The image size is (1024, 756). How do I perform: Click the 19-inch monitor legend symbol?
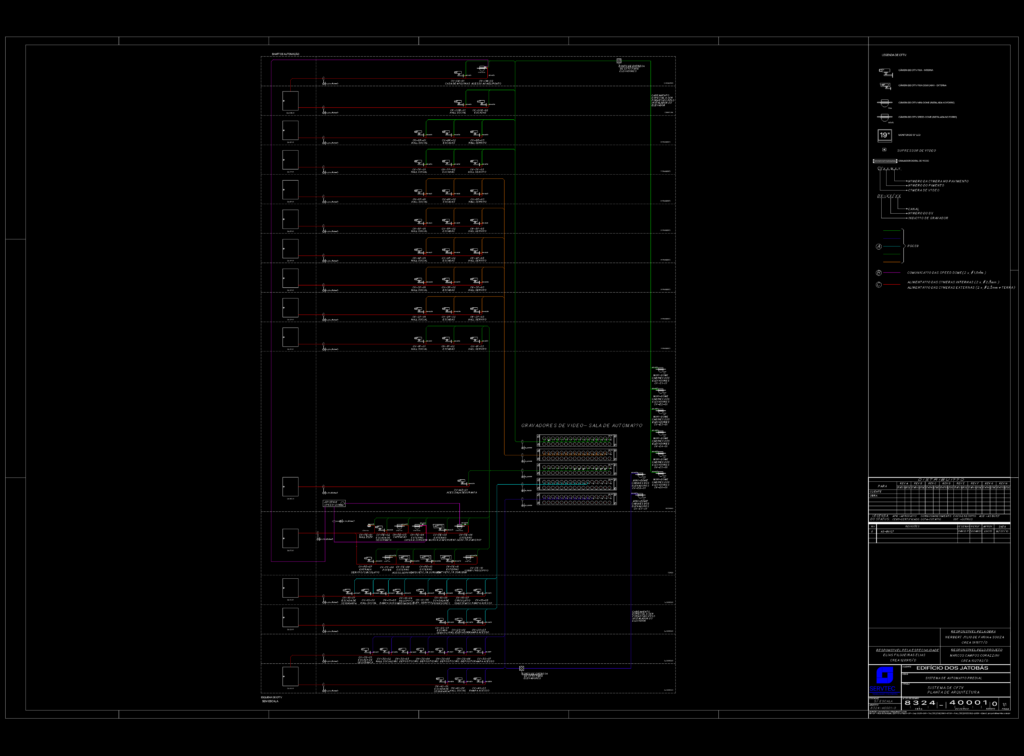click(885, 136)
